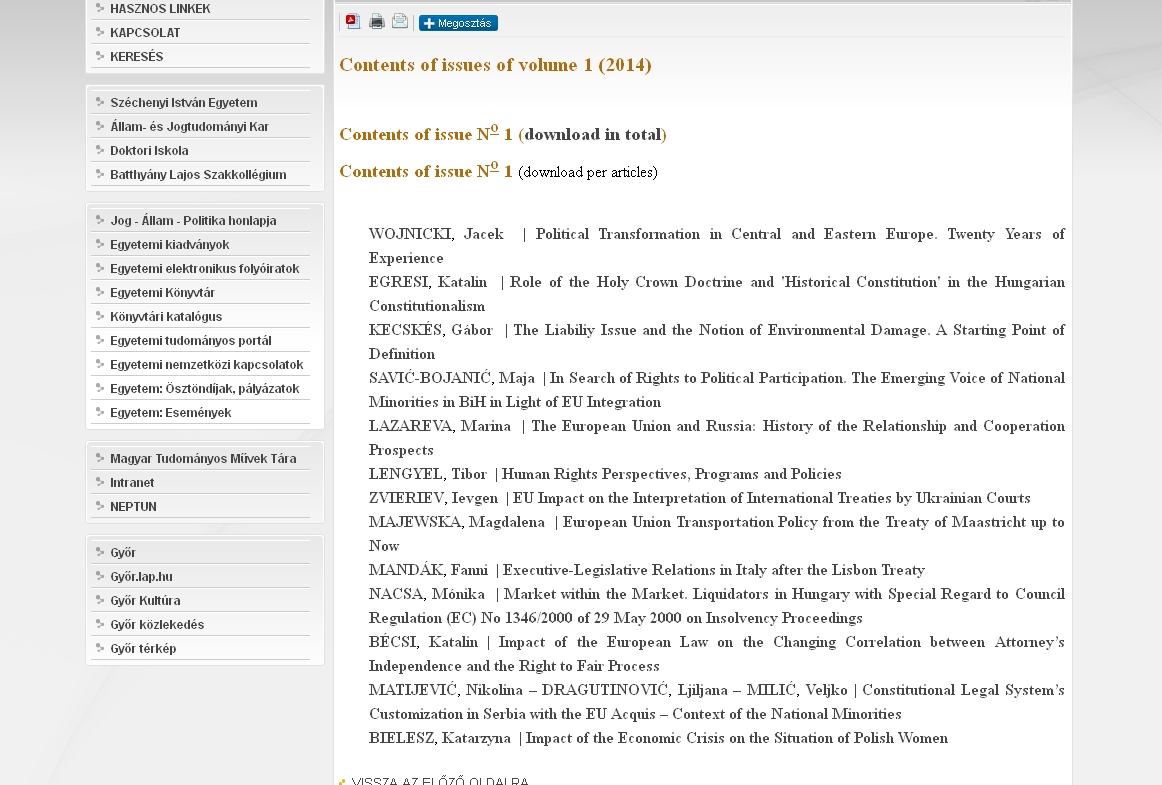Image resolution: width=1162 pixels, height=785 pixels.
Task: Go to the KAPCSOLAT menu item
Action: [145, 33]
